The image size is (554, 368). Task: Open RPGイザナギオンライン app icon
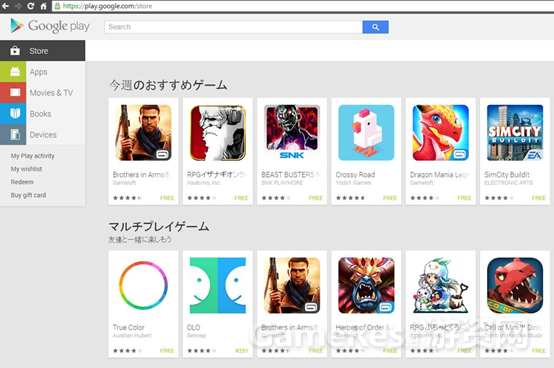click(x=218, y=133)
